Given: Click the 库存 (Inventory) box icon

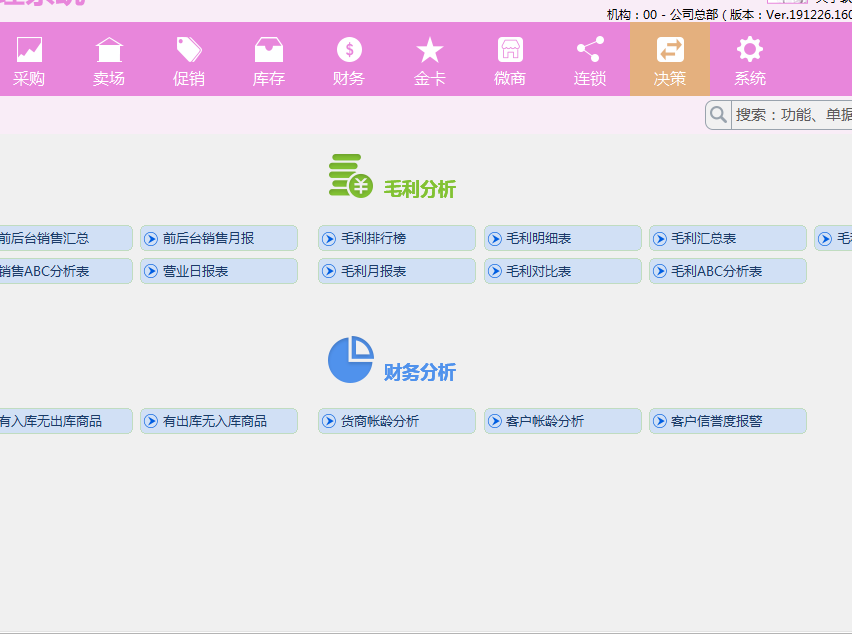Looking at the screenshot, I should point(268,48).
